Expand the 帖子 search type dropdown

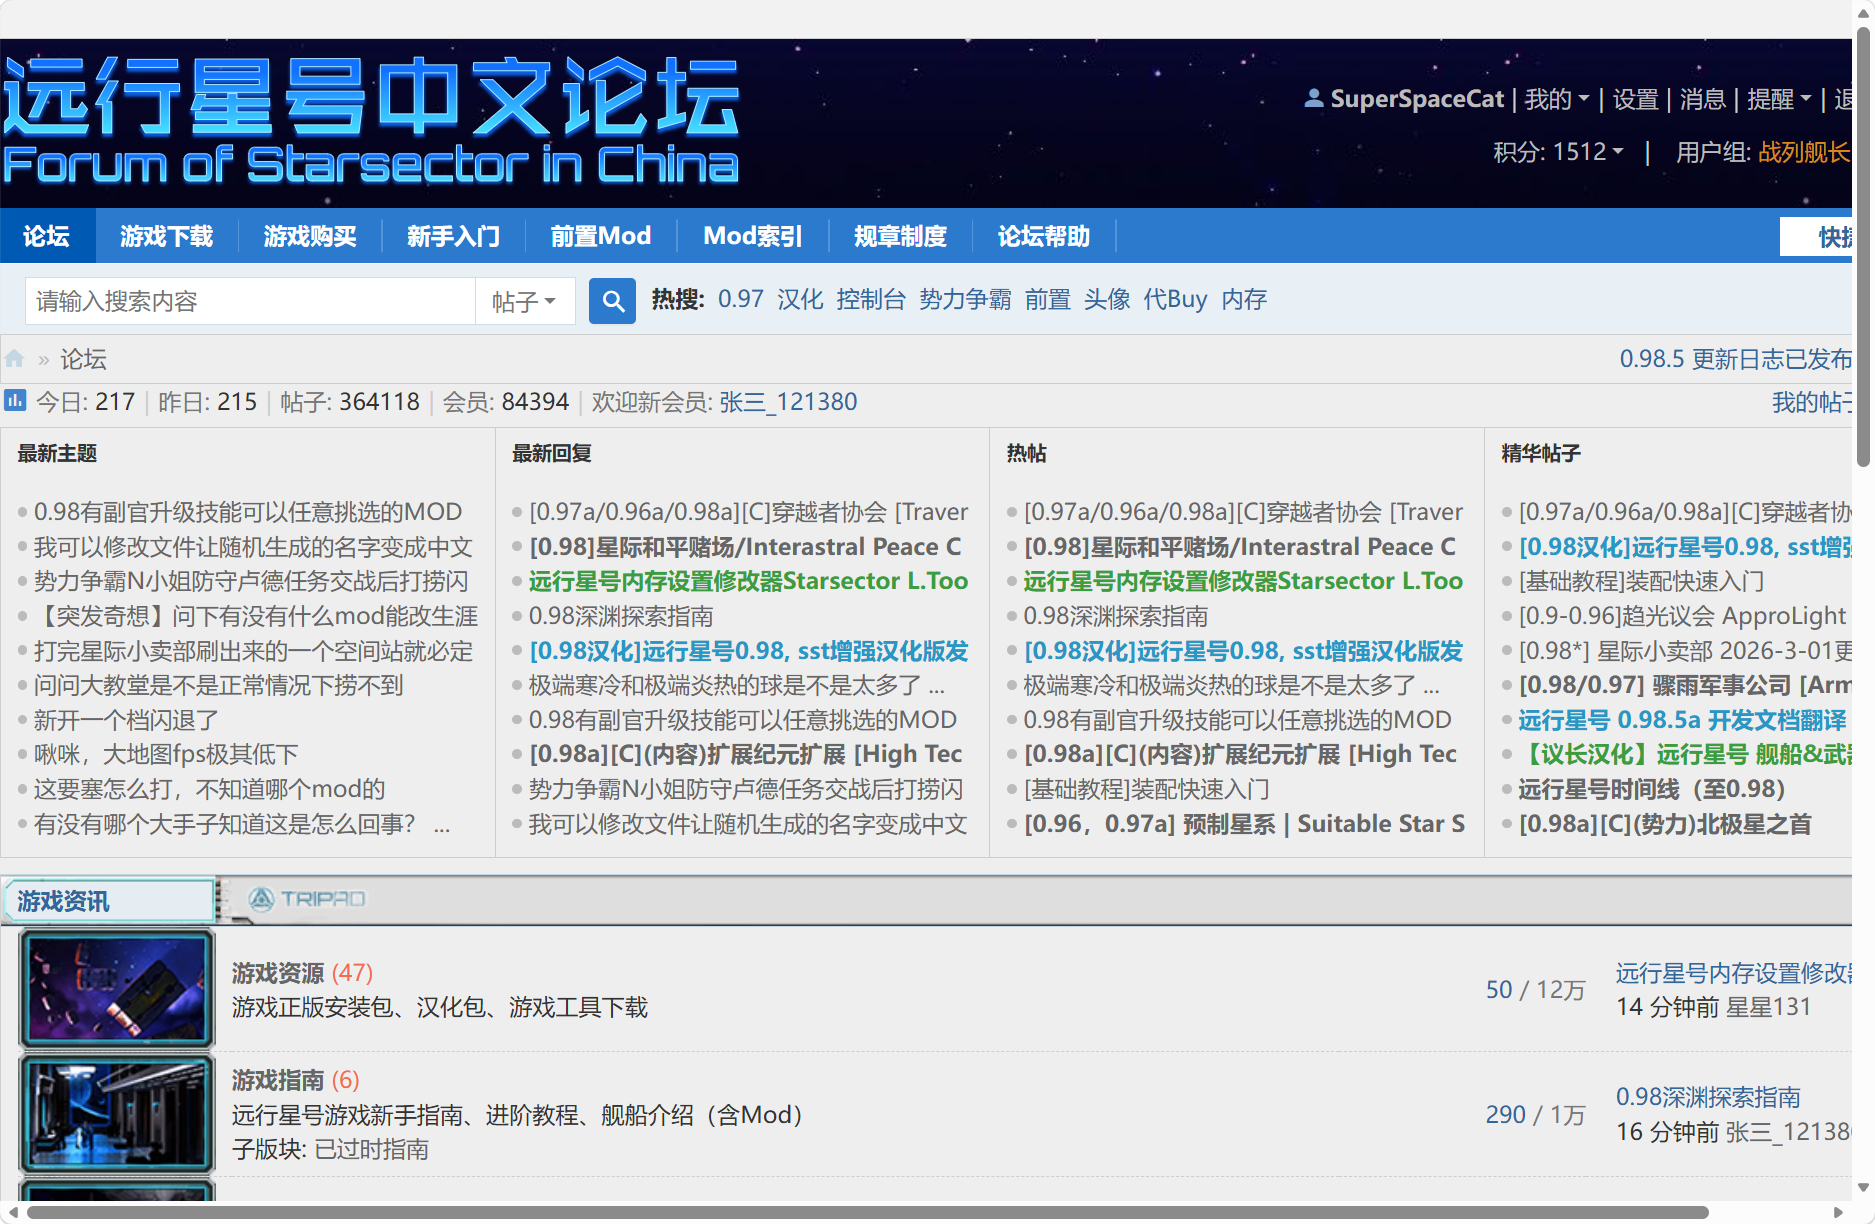(x=524, y=301)
